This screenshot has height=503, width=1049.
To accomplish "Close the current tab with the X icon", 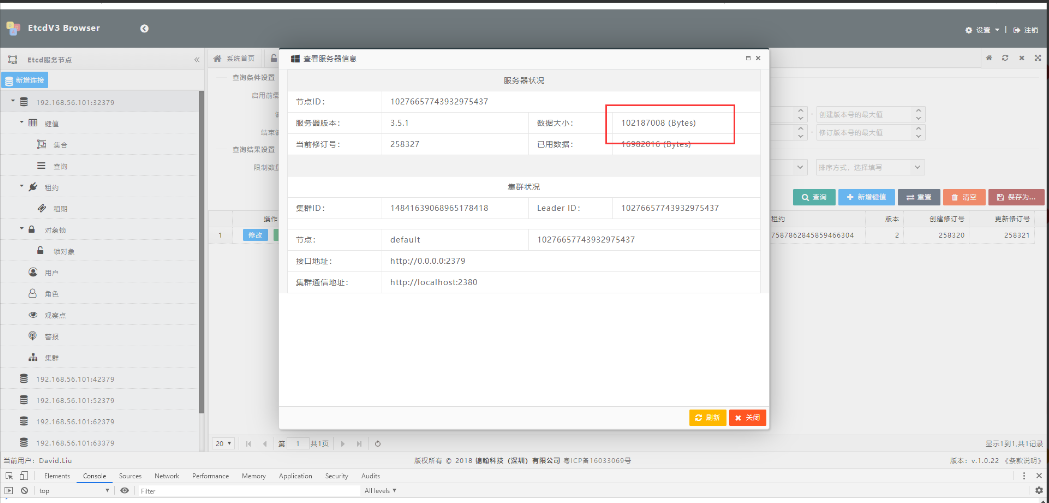I will click(1022, 58).
